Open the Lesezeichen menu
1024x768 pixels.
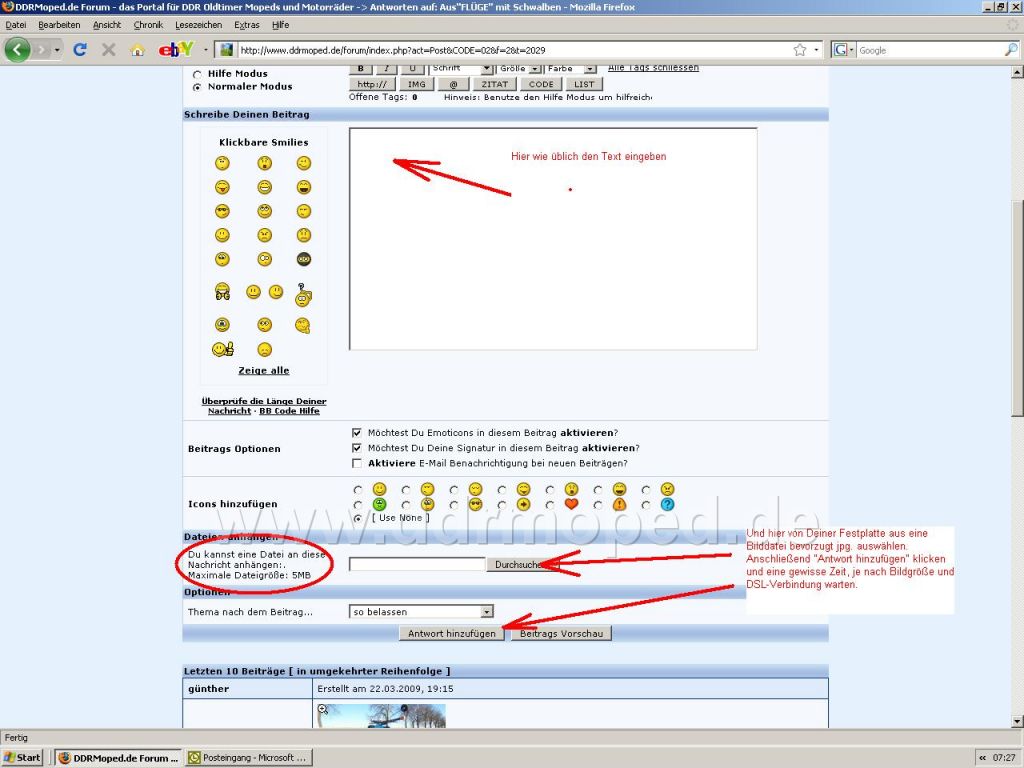(x=198, y=24)
